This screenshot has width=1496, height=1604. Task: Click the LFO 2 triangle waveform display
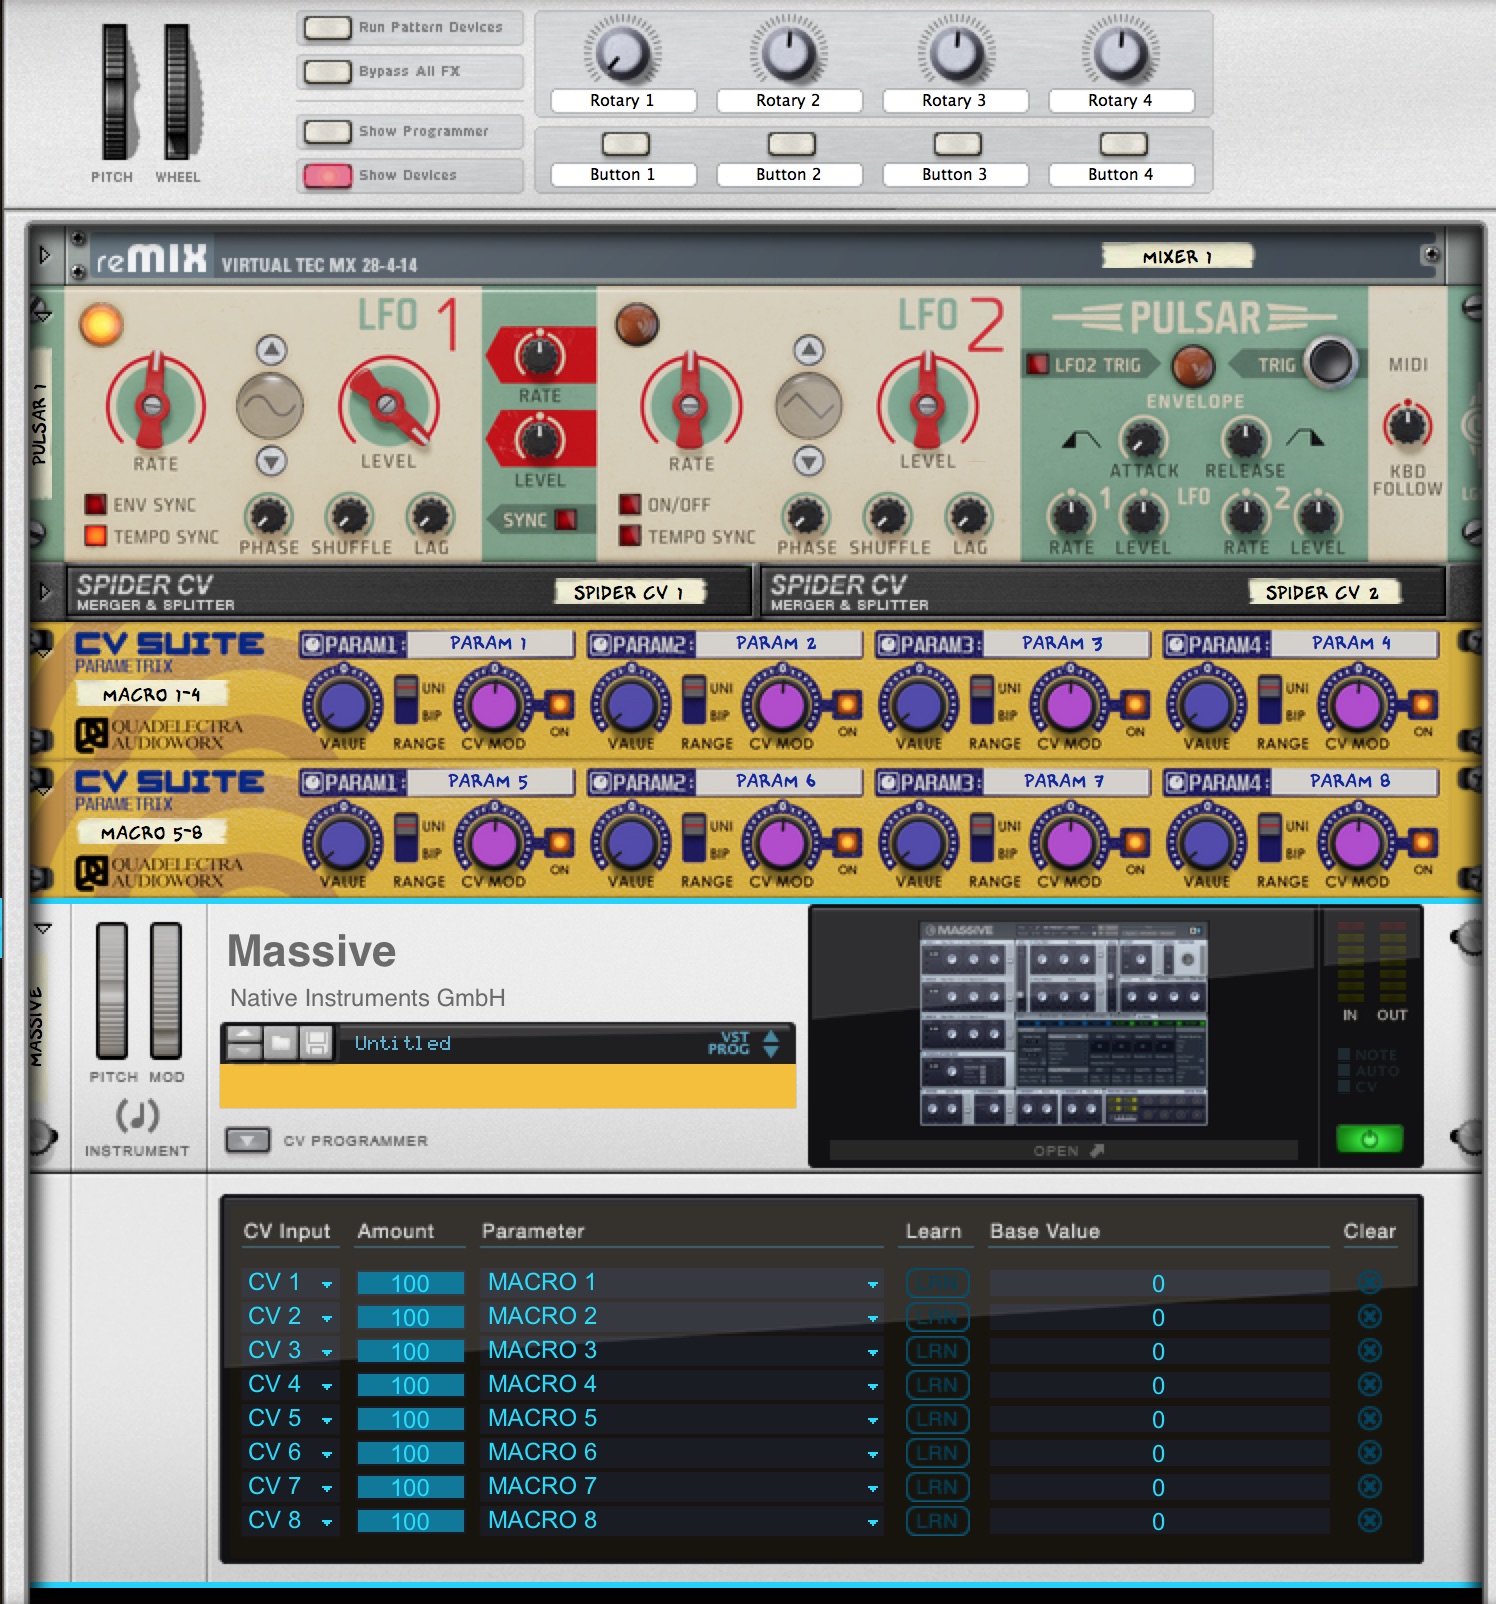pos(809,405)
